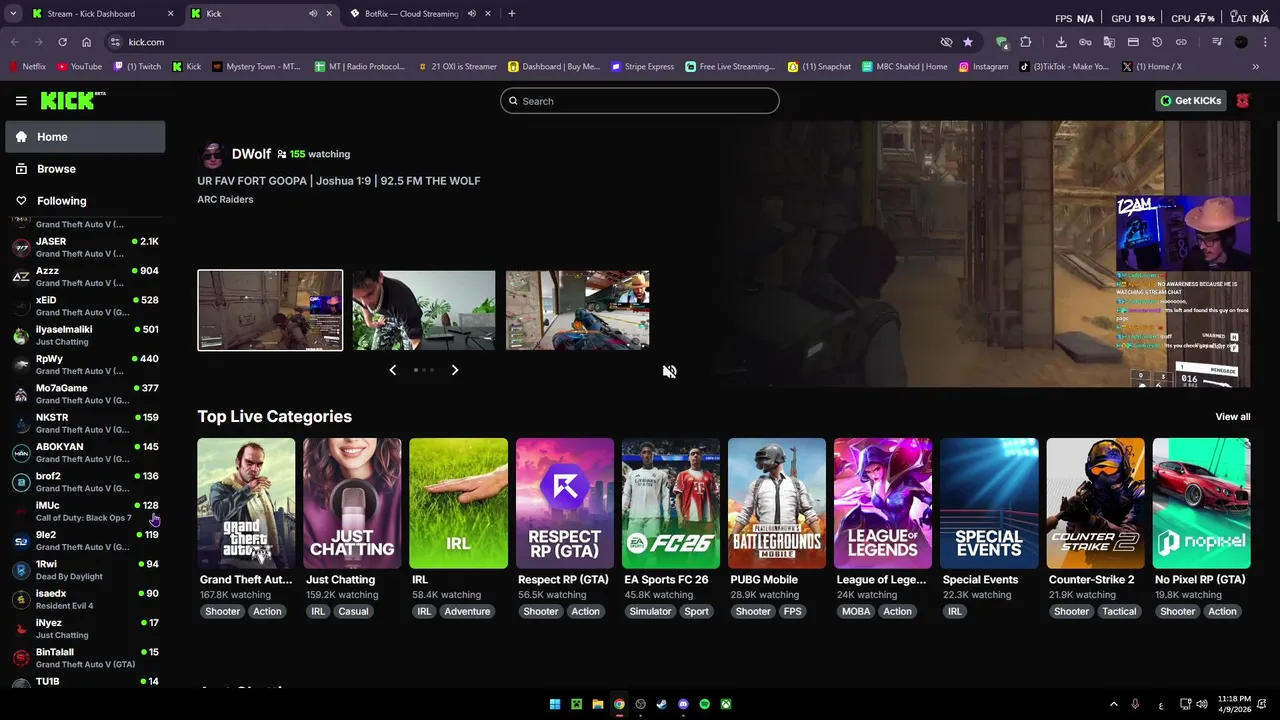The image size is (1280, 720).
Task: Open Windows Start button in taskbar
Action: click(555, 704)
